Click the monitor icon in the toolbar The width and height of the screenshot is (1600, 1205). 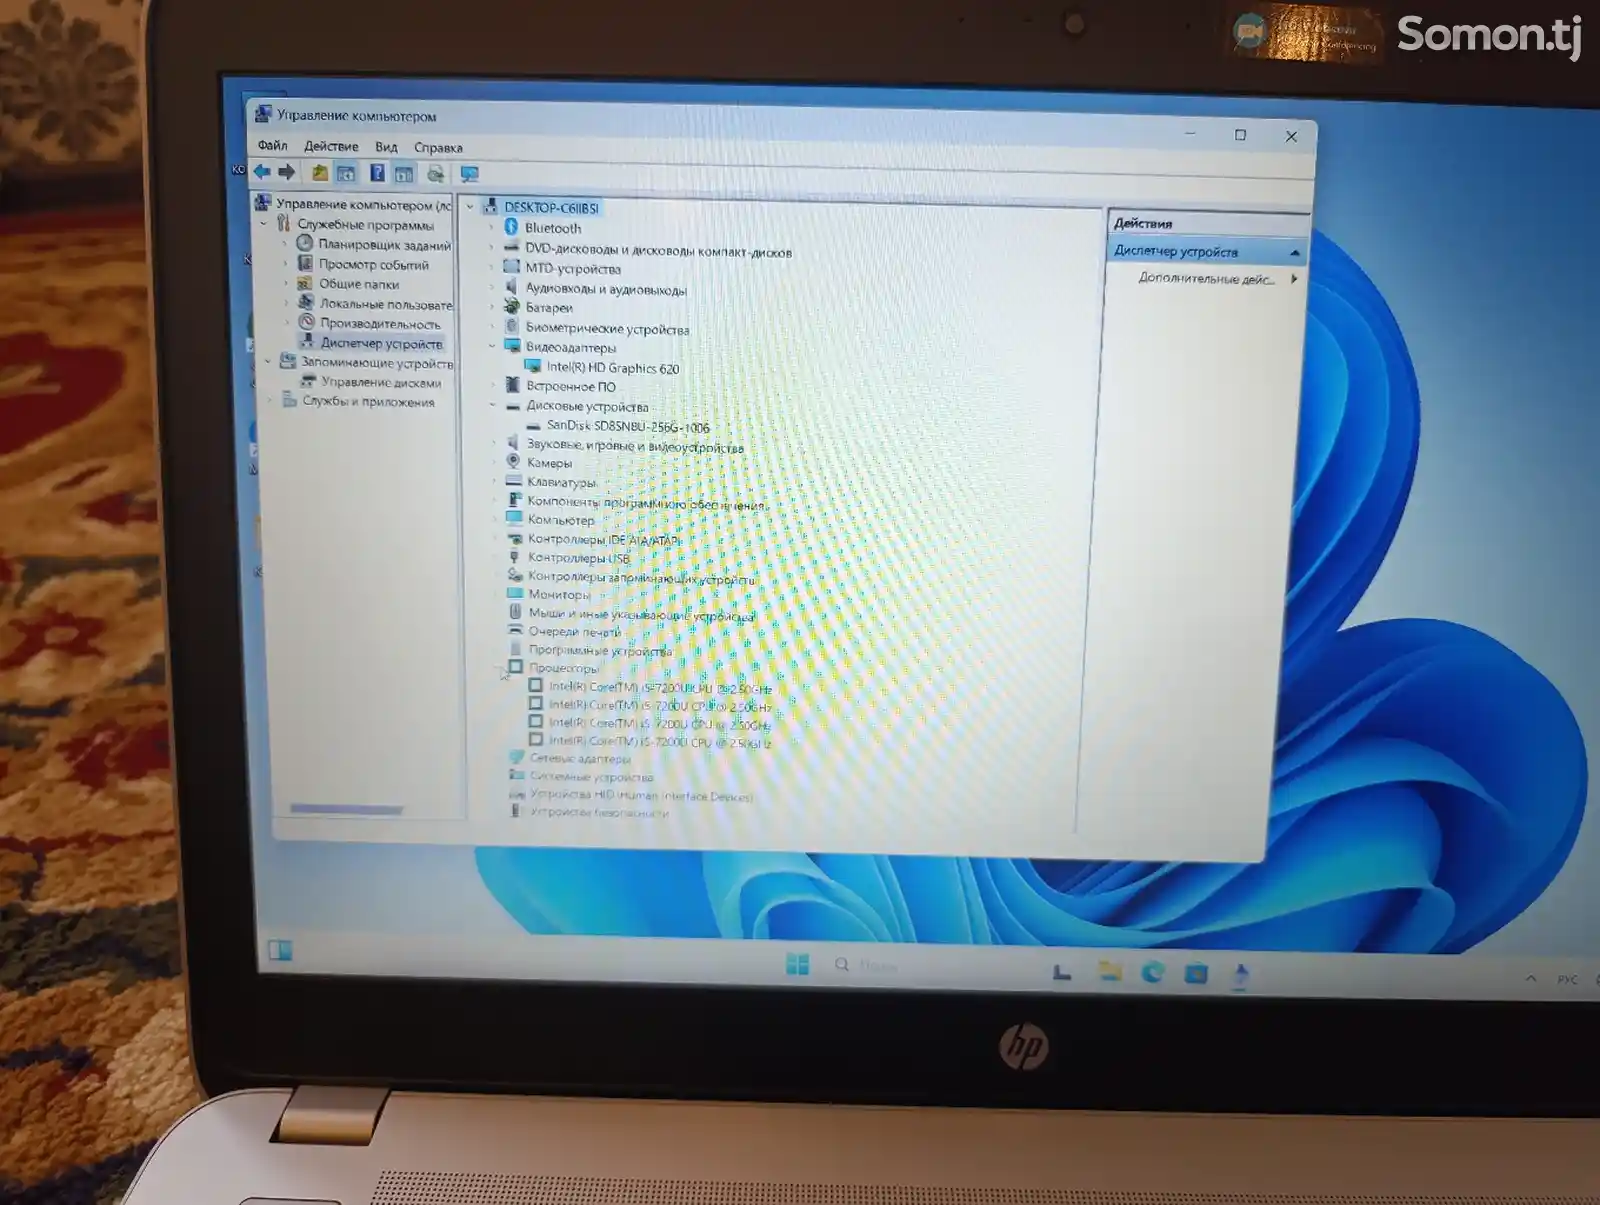469,174
